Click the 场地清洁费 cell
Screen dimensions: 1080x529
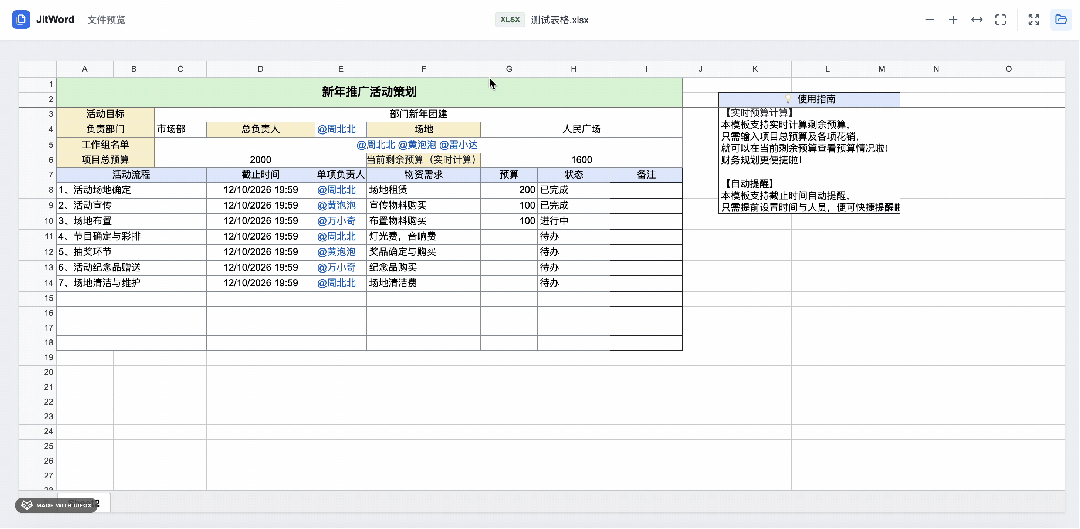tap(424, 283)
